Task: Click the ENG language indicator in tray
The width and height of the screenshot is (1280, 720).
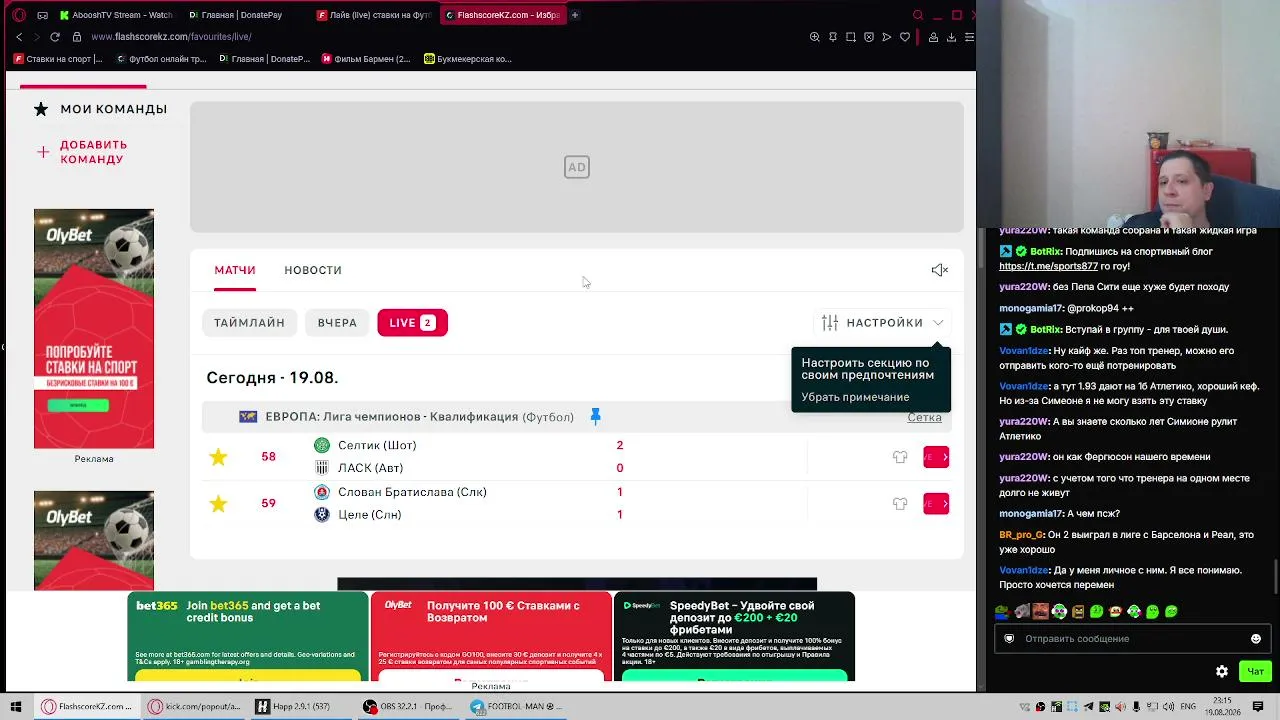Action: (1188, 707)
